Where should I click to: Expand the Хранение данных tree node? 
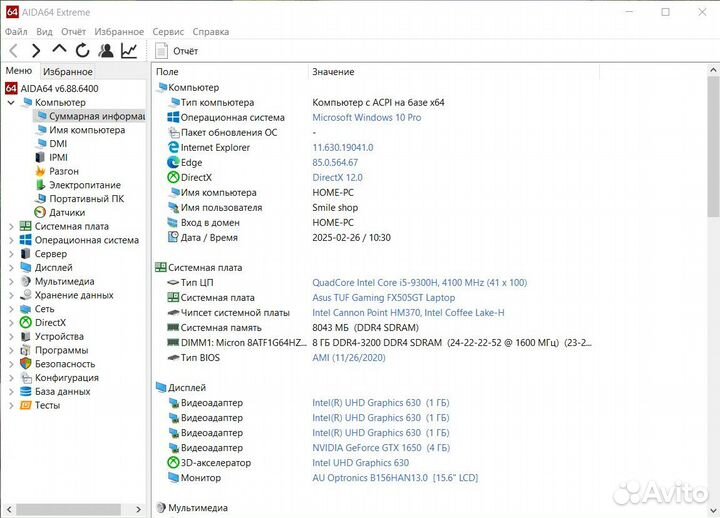pos(11,295)
